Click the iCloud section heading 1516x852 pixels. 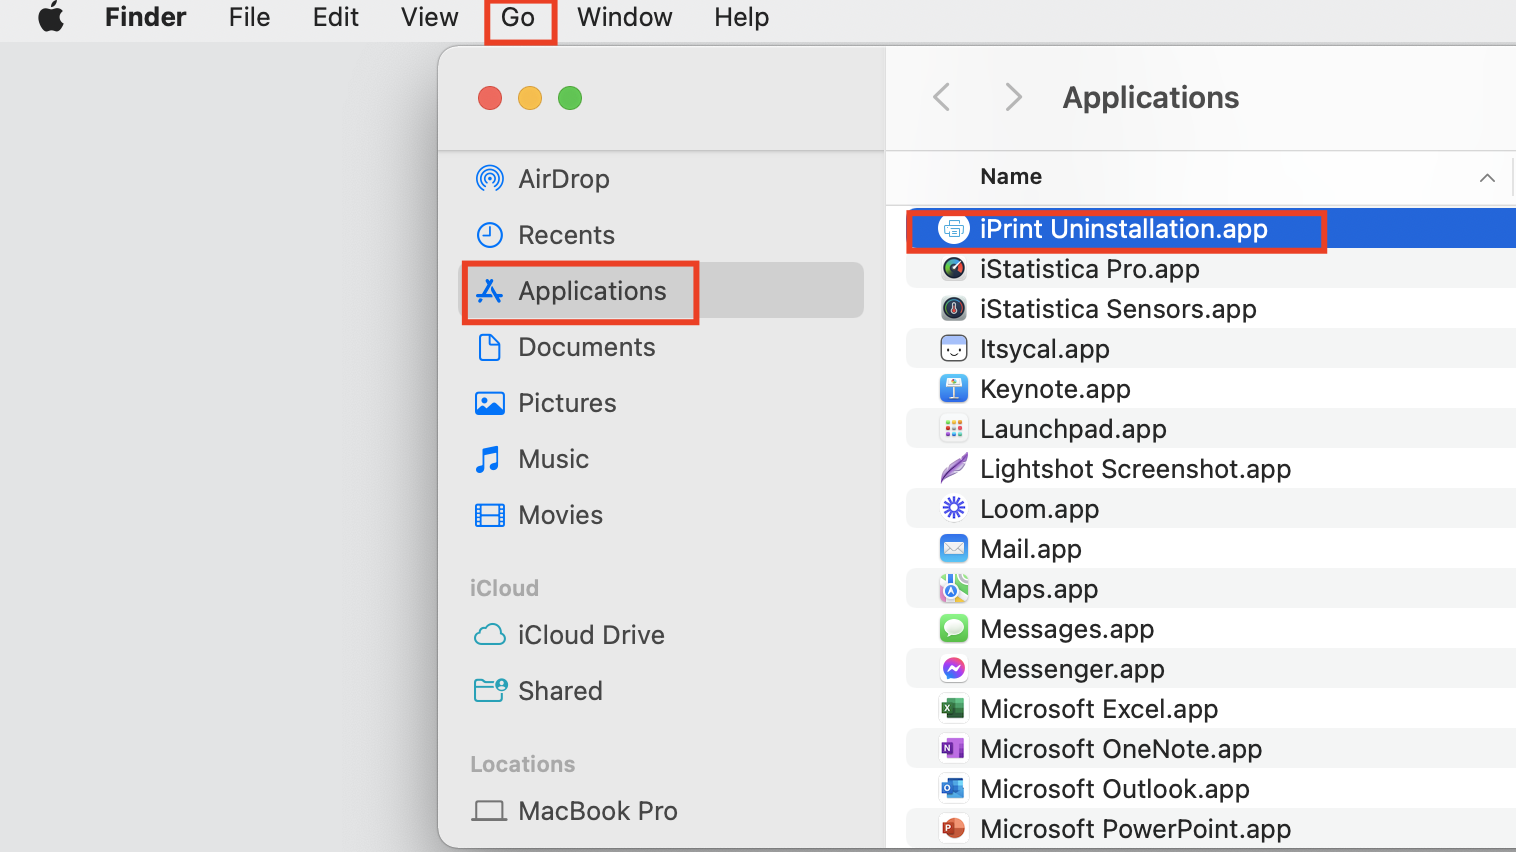pyautogui.click(x=504, y=588)
